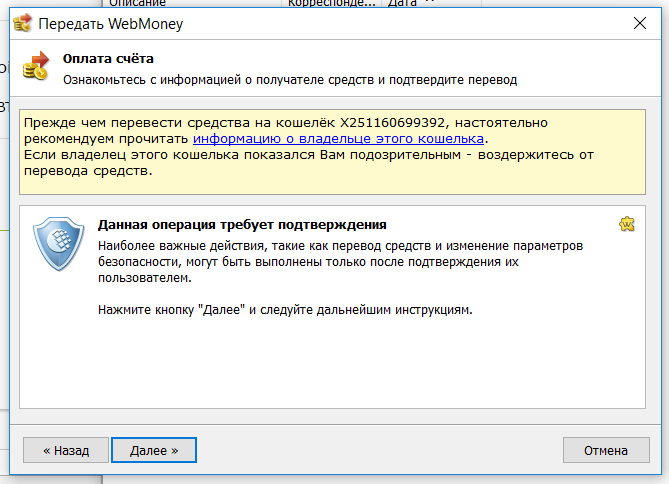Click the small yellow badge icon at right
669x484 pixels.
coord(627,224)
